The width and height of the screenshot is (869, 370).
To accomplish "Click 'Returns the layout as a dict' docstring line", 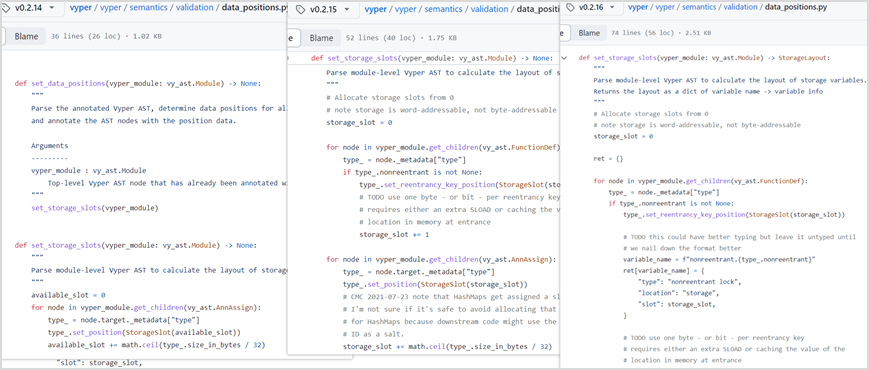I will click(x=708, y=91).
